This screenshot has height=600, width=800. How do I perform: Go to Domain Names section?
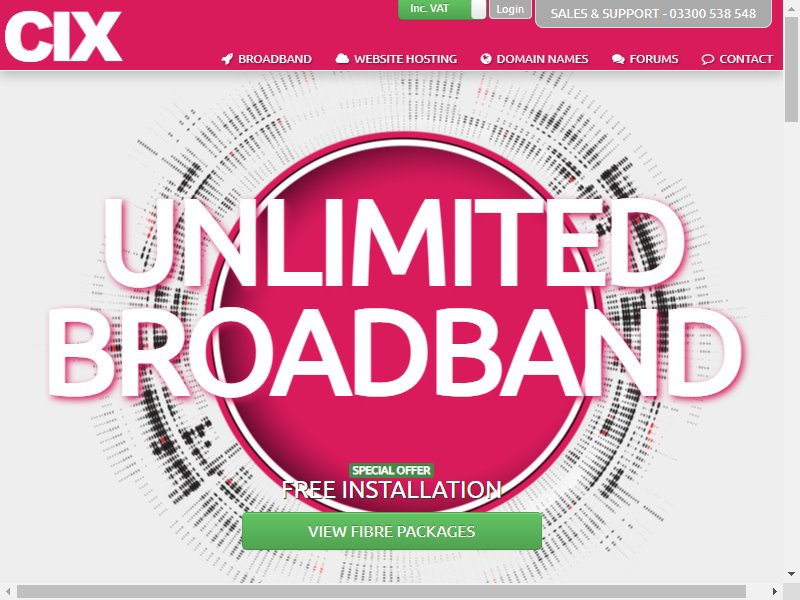[534, 59]
